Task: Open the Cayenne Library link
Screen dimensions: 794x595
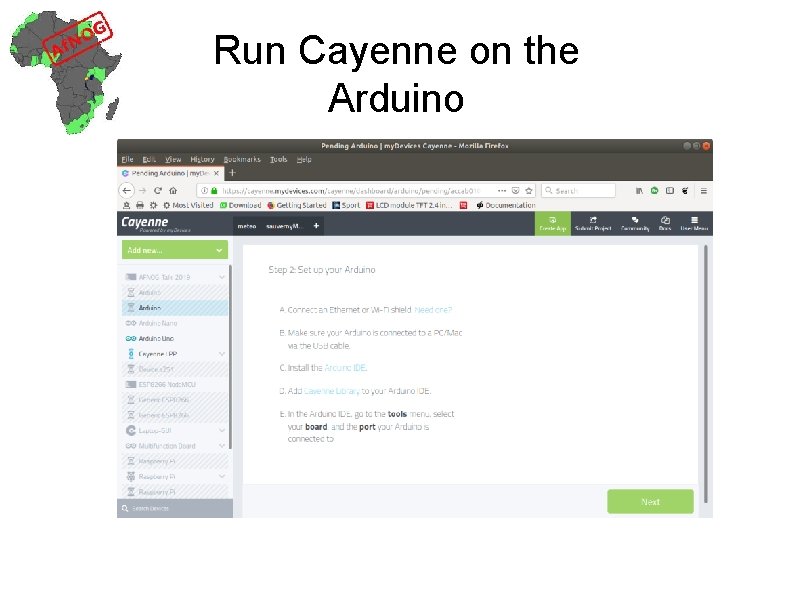Action: tap(332, 391)
